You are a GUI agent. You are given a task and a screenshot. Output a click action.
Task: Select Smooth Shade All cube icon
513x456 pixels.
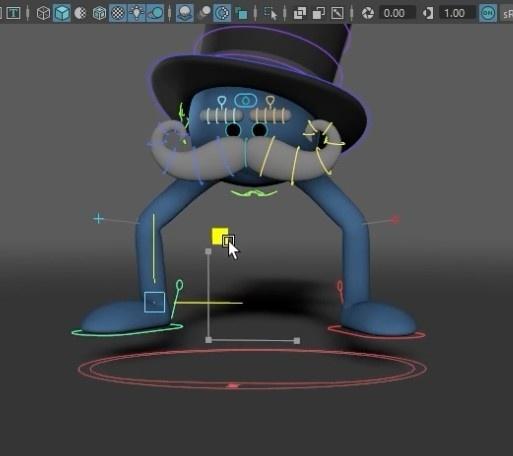click(62, 13)
